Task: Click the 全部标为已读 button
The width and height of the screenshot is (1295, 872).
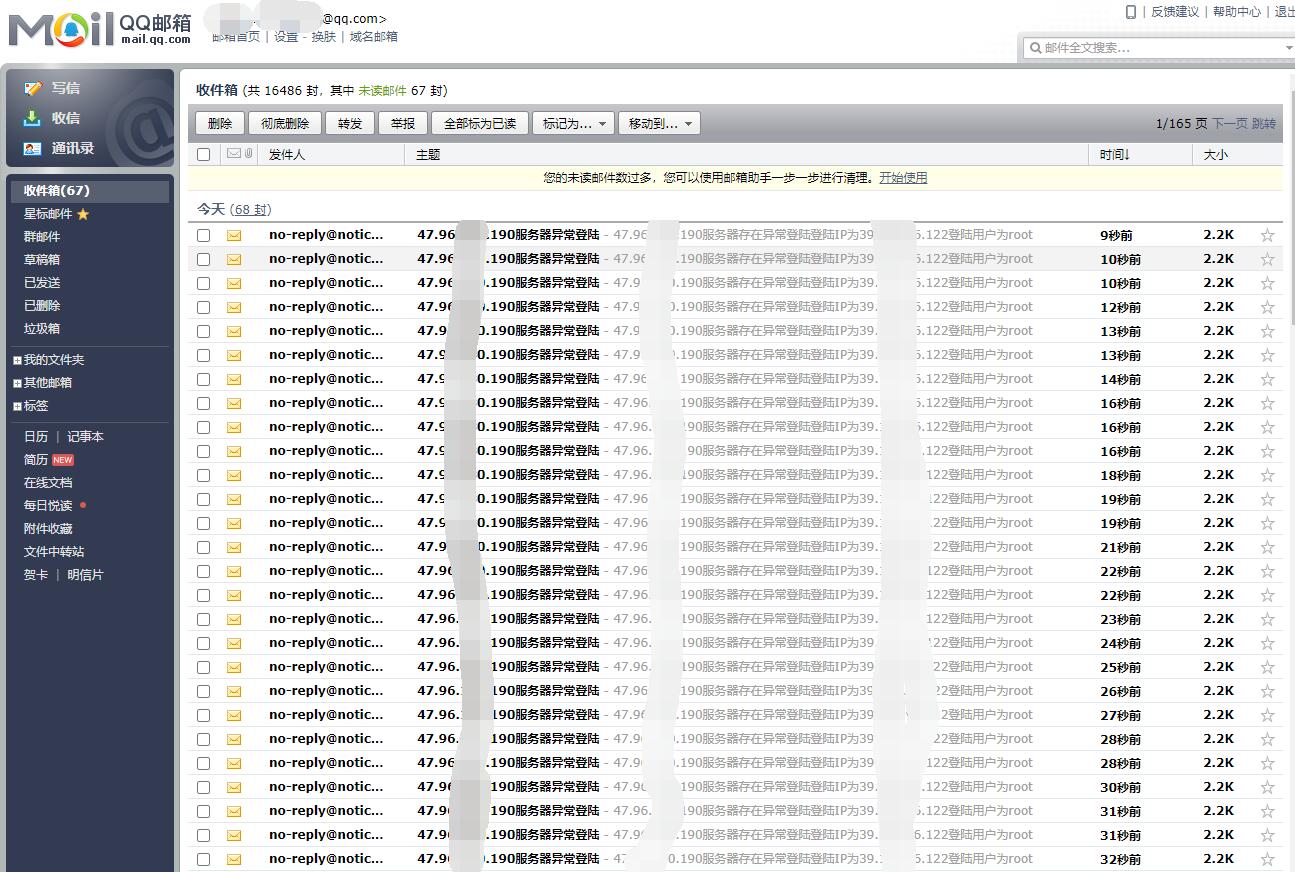Action: click(x=480, y=123)
